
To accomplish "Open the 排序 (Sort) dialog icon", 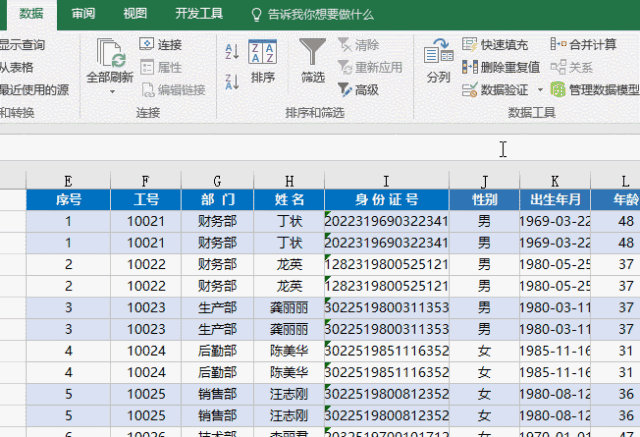I will [263, 52].
